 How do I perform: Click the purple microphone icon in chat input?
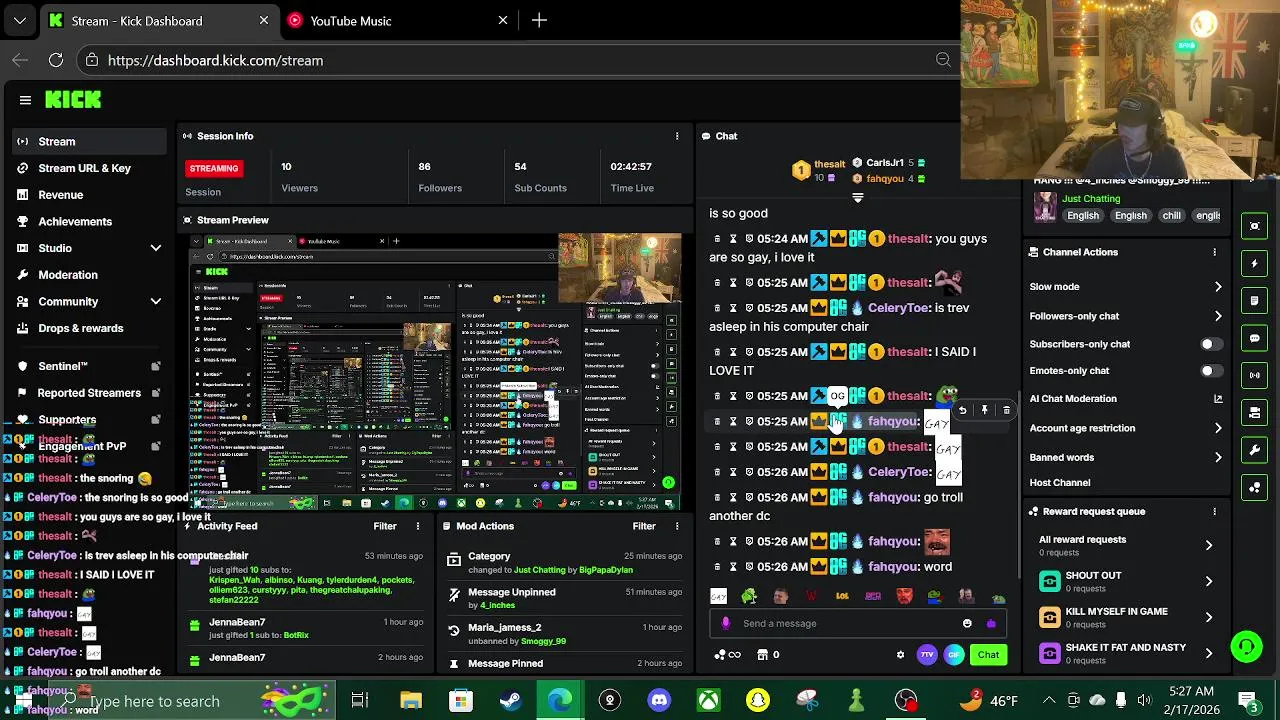tap(726, 623)
